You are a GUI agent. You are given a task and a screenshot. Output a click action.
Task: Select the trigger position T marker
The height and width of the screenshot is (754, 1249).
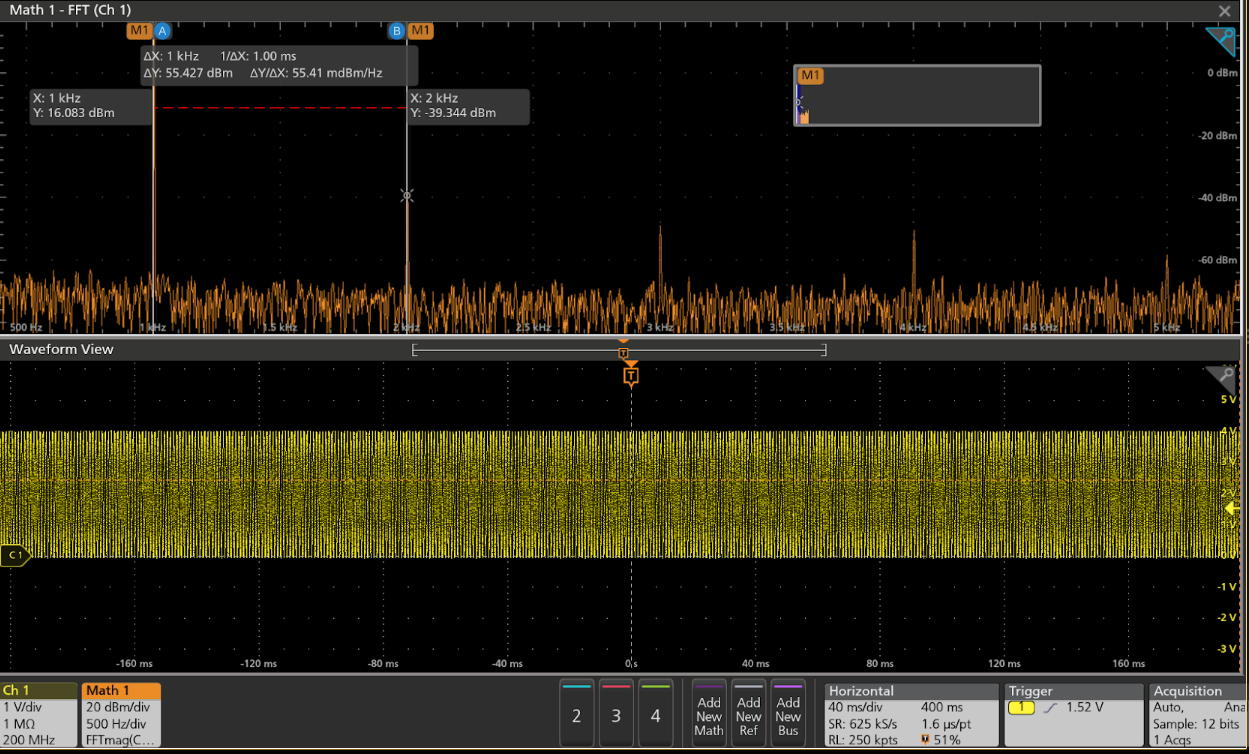coord(630,376)
